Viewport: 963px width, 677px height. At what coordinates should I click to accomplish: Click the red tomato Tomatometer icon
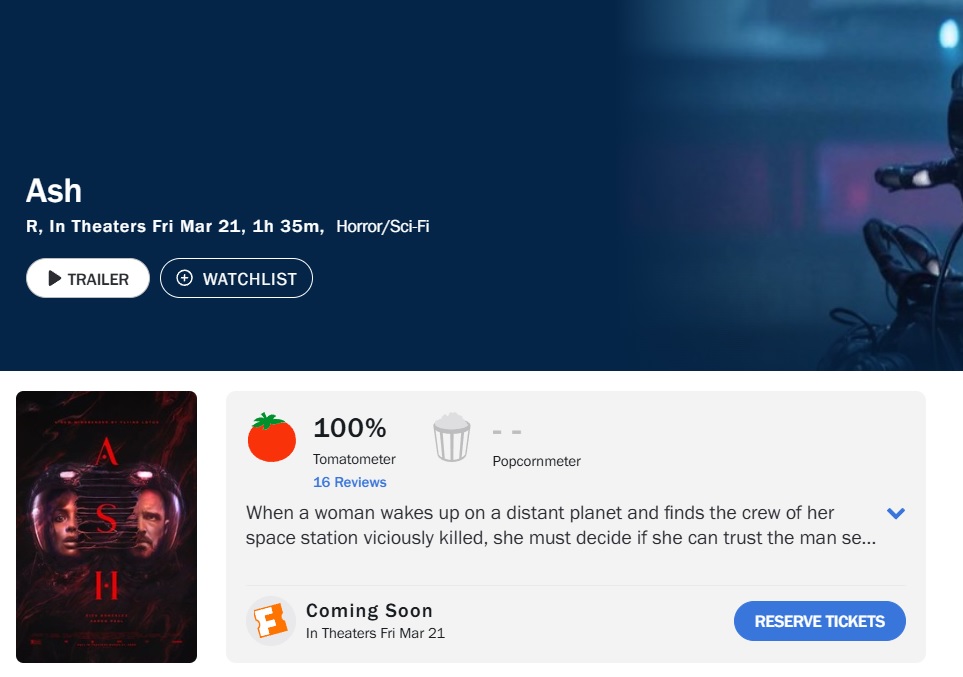(x=272, y=438)
